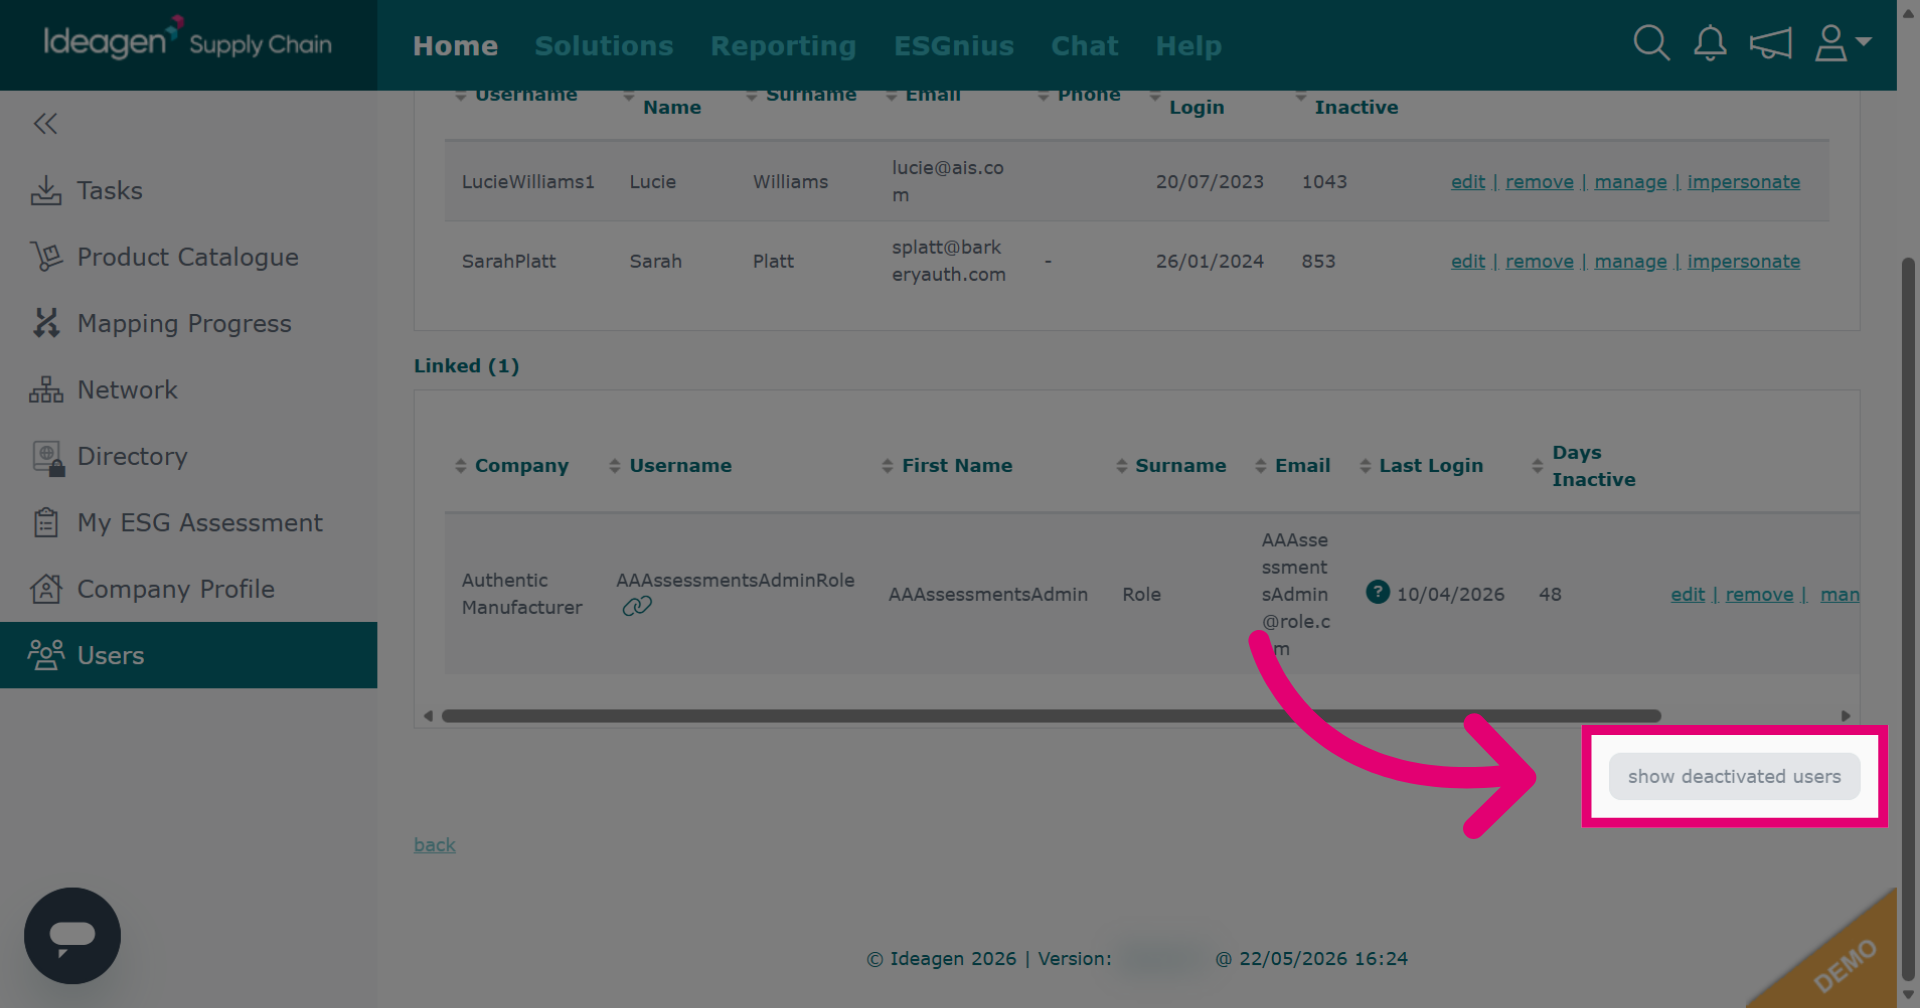The width and height of the screenshot is (1920, 1008).
Task: Click show deactivated users button
Action: coord(1734,776)
